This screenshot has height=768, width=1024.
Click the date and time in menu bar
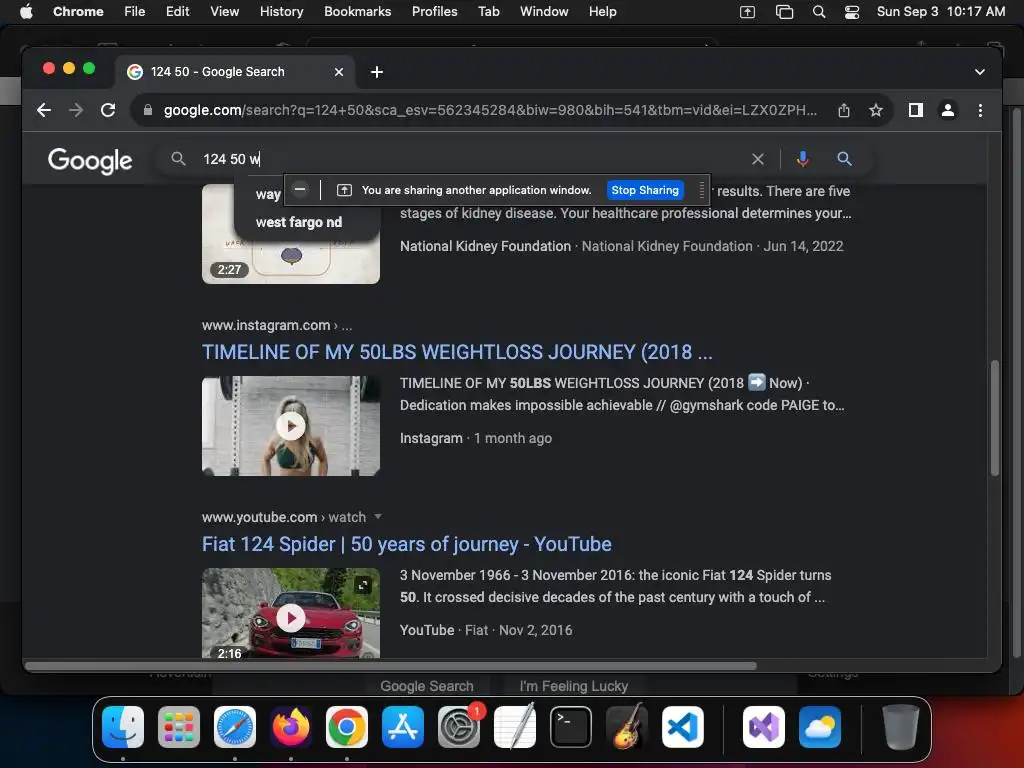click(940, 11)
